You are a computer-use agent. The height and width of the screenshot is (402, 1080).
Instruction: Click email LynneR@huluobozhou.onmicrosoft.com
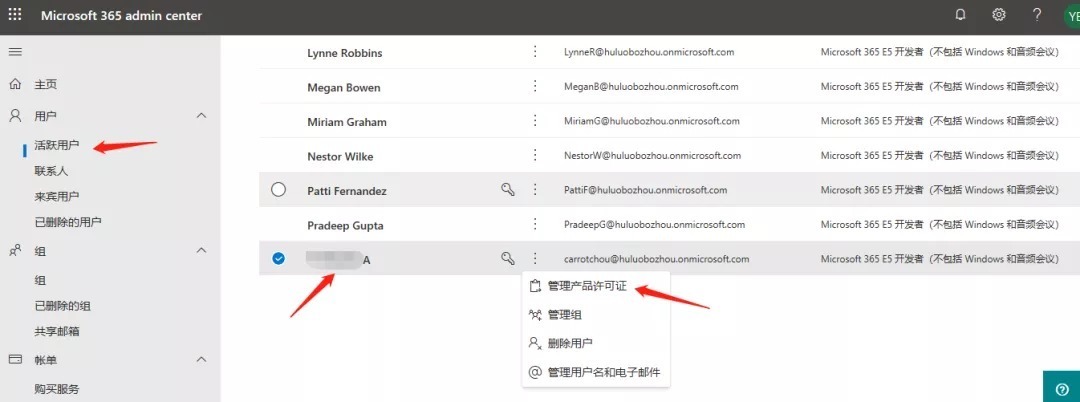coord(649,52)
